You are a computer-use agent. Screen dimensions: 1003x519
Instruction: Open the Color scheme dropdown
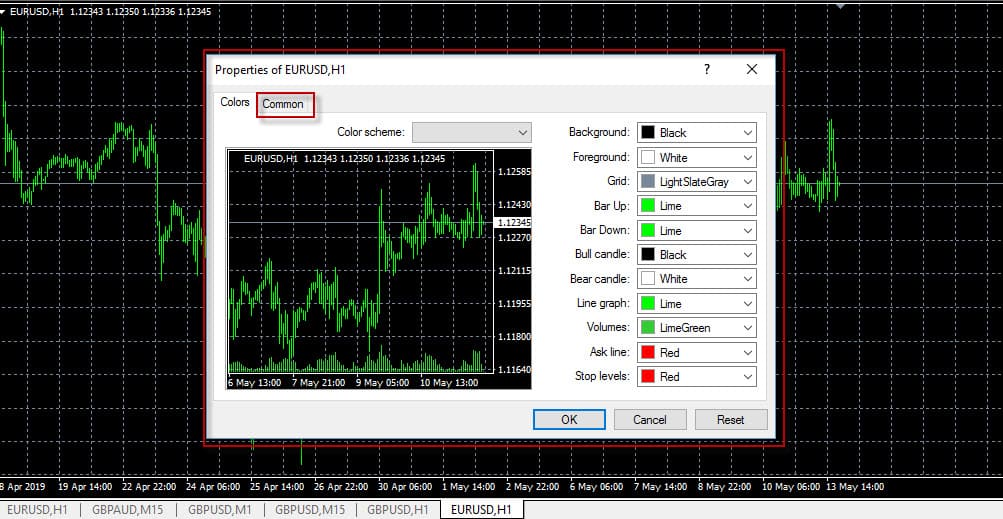tap(473, 132)
